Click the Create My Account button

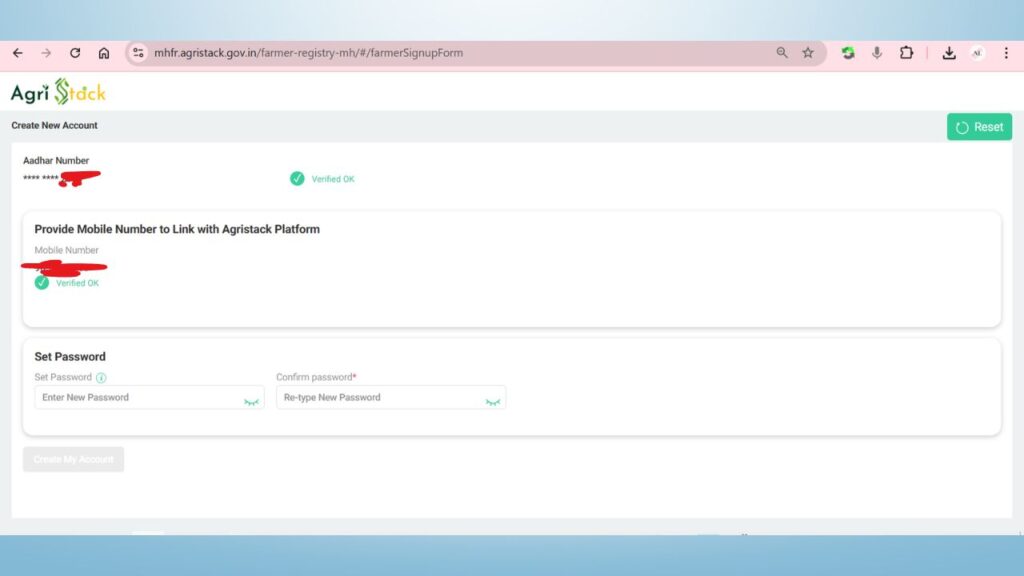coord(73,459)
